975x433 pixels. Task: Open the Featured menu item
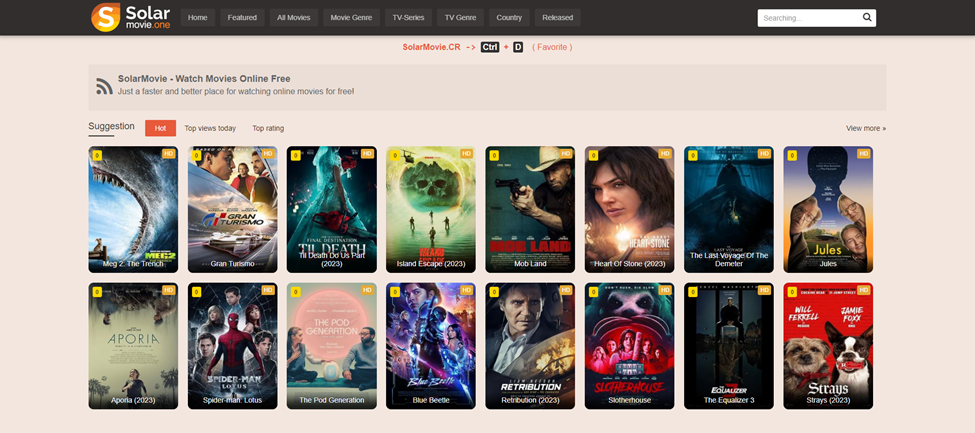(242, 17)
